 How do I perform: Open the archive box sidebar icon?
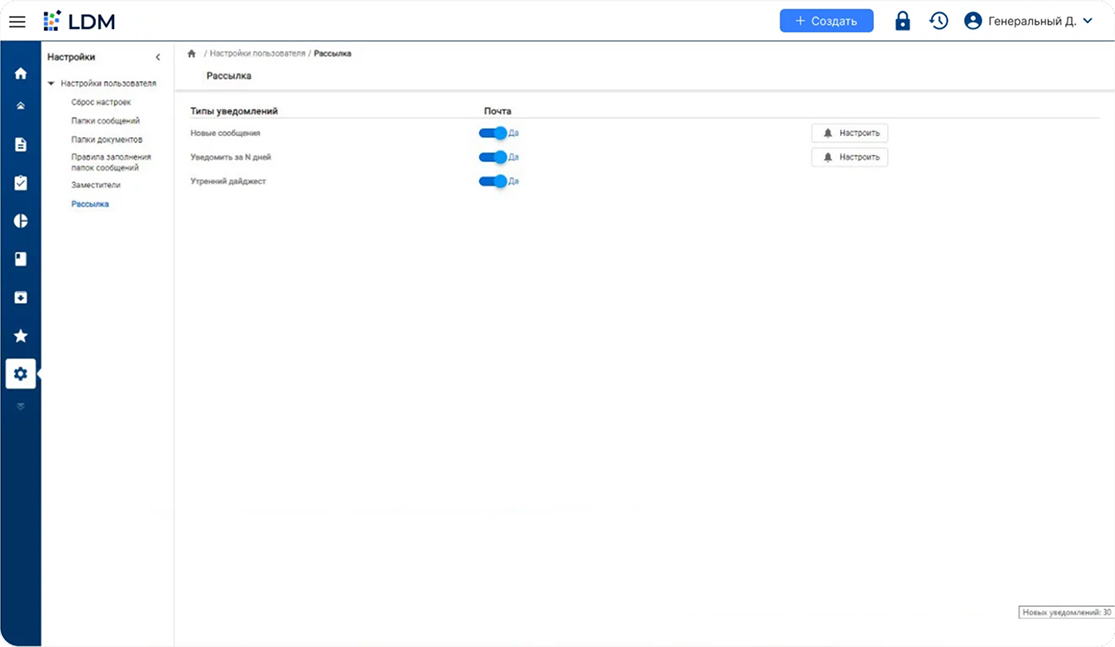point(20,298)
